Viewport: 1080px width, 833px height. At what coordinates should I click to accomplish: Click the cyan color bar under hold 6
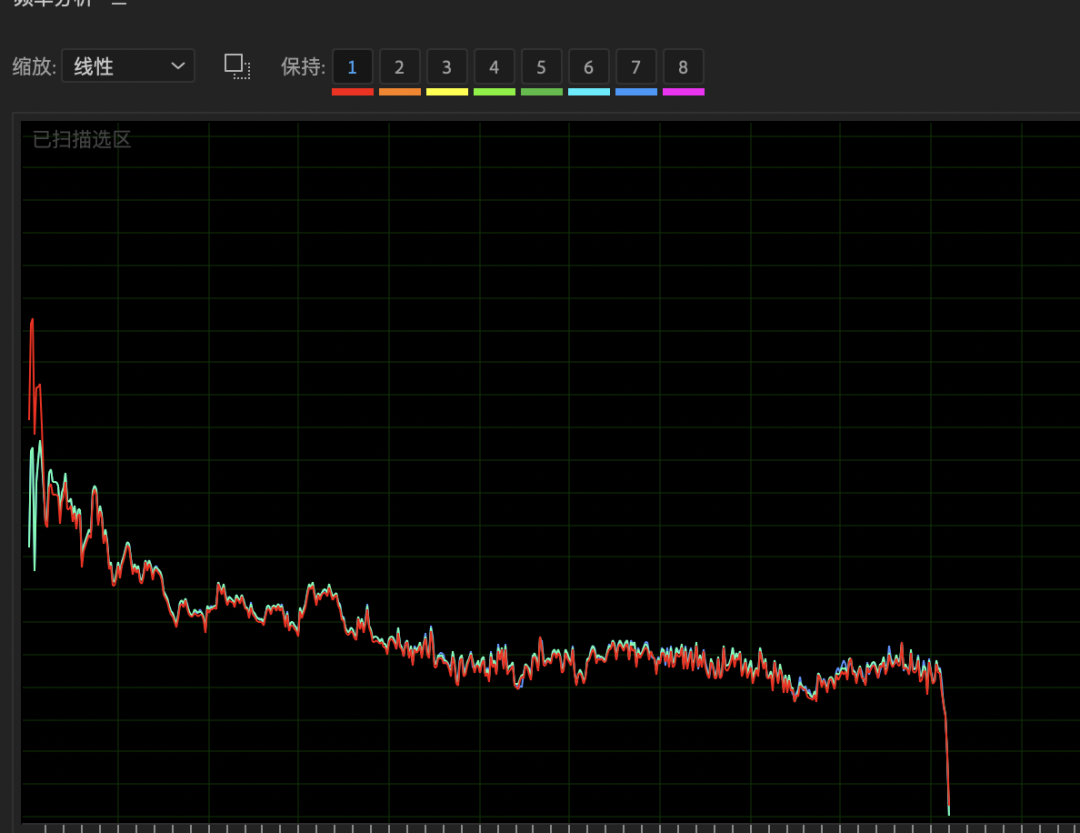point(588,92)
